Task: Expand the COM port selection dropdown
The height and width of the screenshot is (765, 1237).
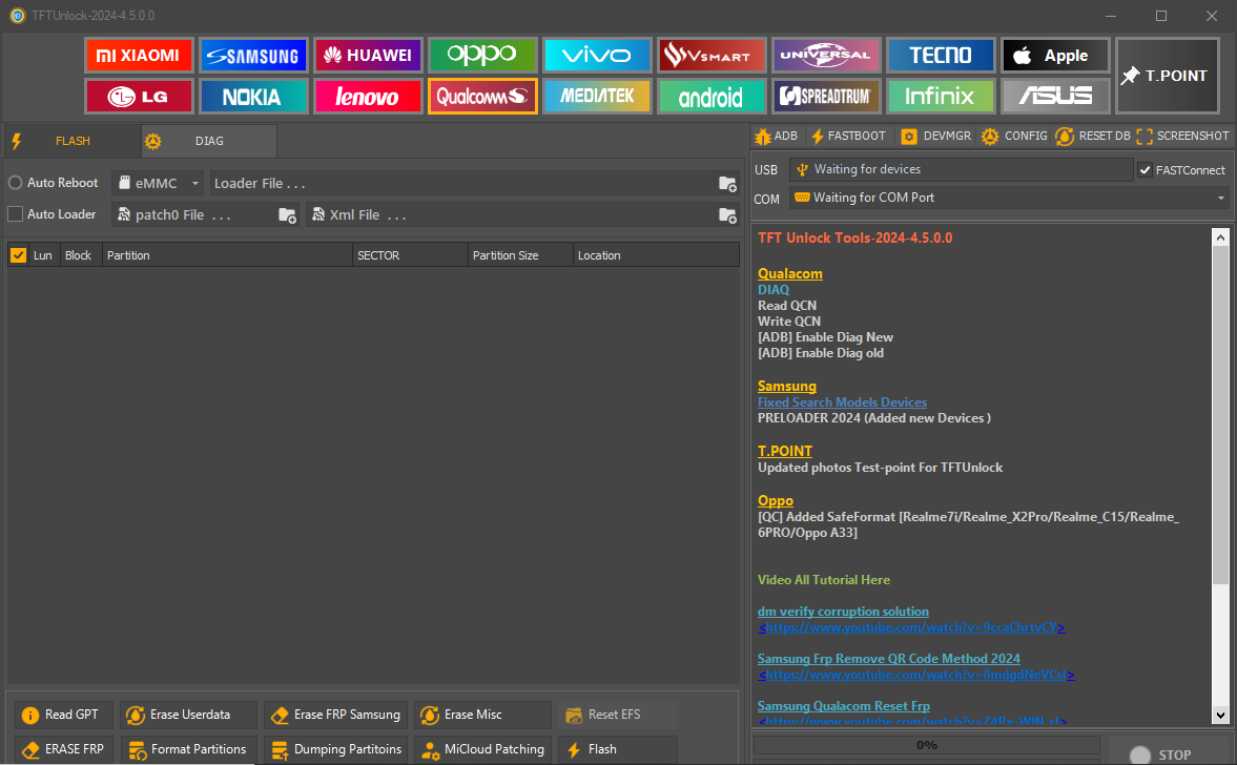Action: click(x=1219, y=198)
